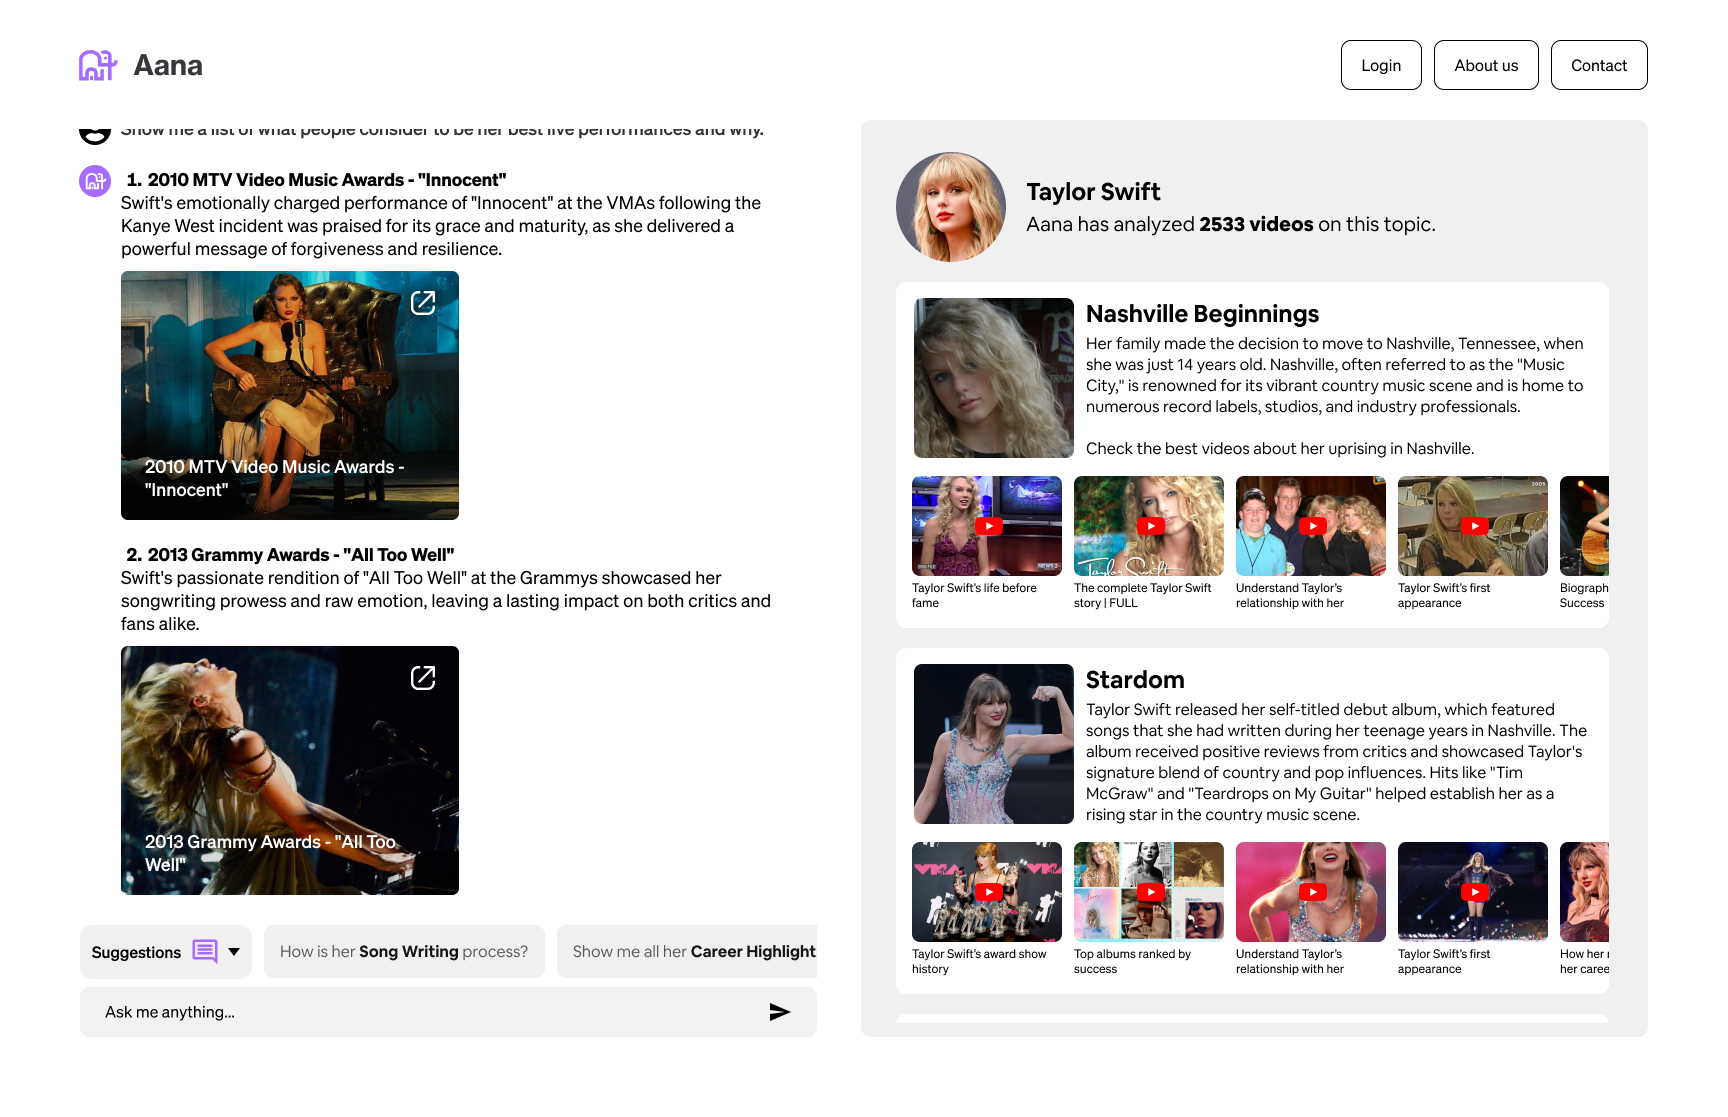Play Nashville 'Understand Taylor's relationship with her' video

pyautogui.click(x=1311, y=526)
